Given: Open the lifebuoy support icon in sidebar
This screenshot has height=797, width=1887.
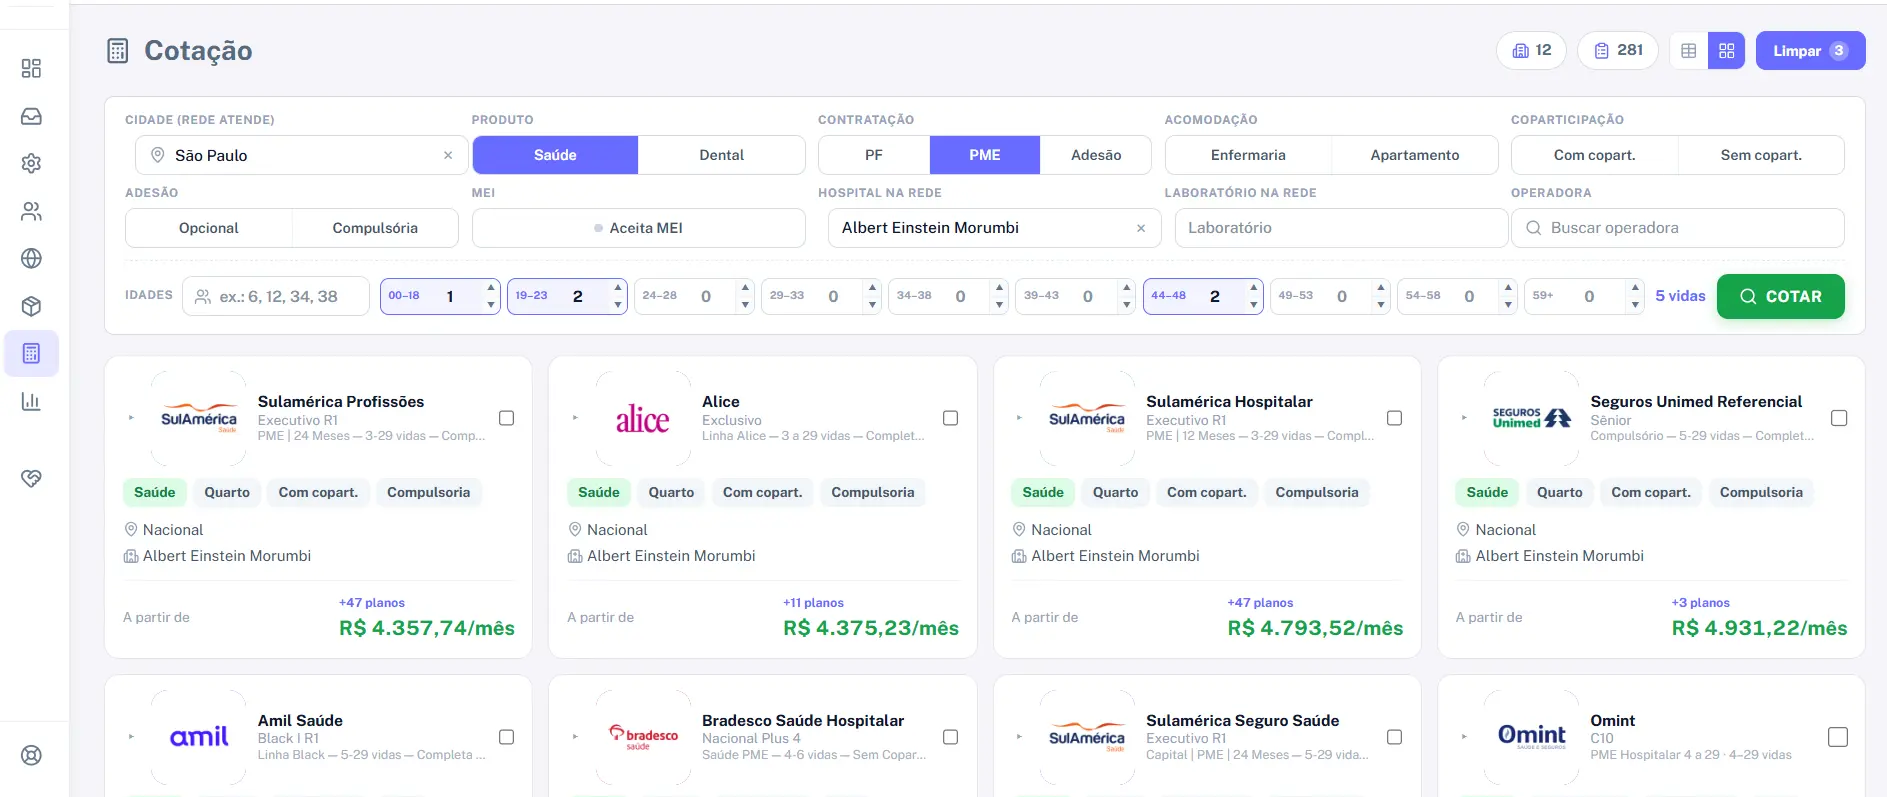Looking at the screenshot, I should 31,755.
